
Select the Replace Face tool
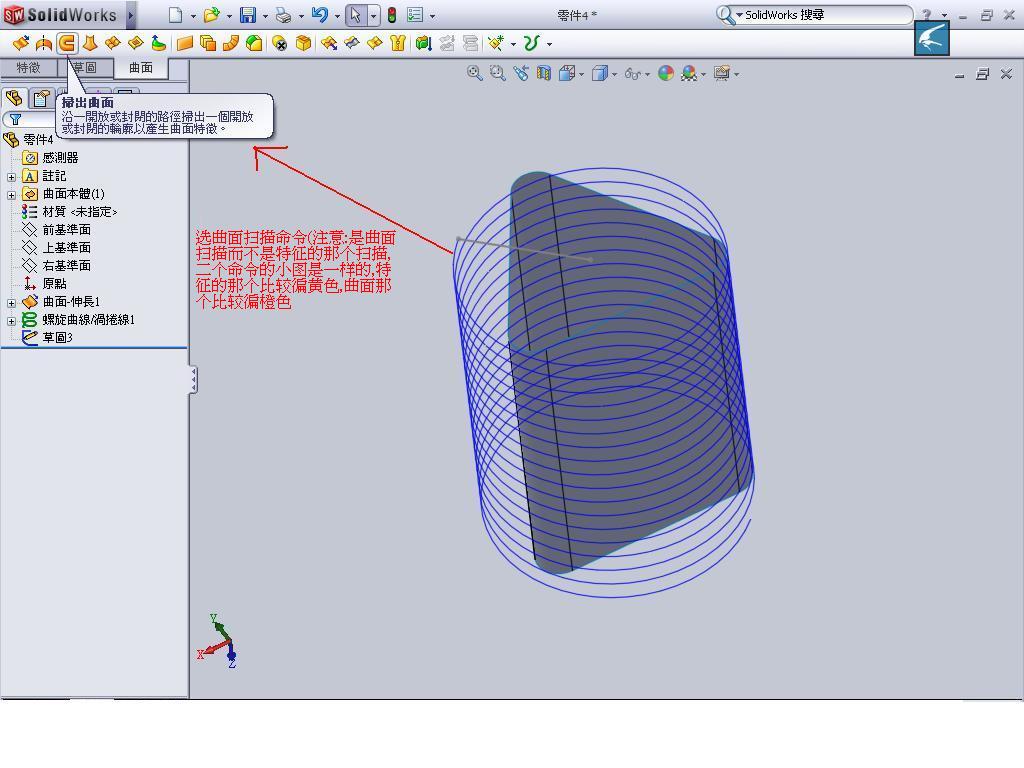pos(303,44)
